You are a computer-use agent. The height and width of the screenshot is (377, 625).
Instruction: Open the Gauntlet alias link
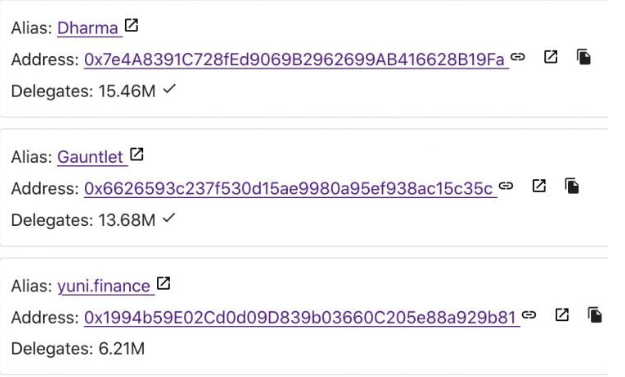90,157
